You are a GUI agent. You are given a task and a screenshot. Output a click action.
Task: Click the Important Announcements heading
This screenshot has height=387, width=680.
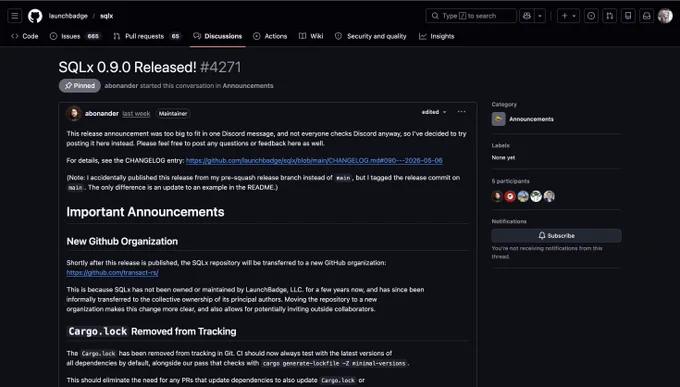(145, 212)
